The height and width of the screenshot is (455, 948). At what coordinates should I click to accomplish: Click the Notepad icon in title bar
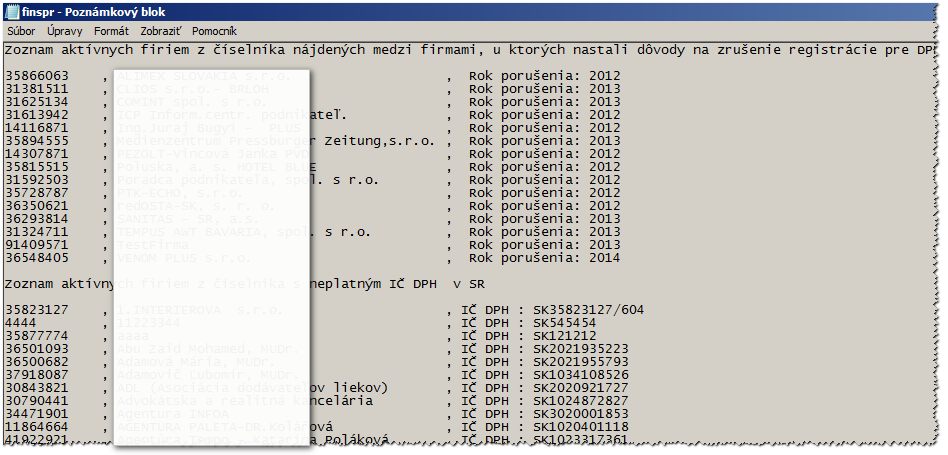[x=11, y=11]
